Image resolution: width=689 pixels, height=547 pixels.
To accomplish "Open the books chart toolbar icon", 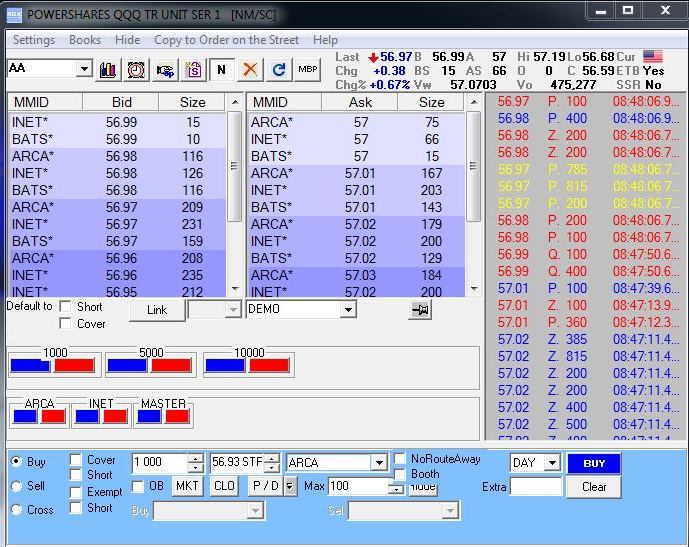I will point(108,70).
